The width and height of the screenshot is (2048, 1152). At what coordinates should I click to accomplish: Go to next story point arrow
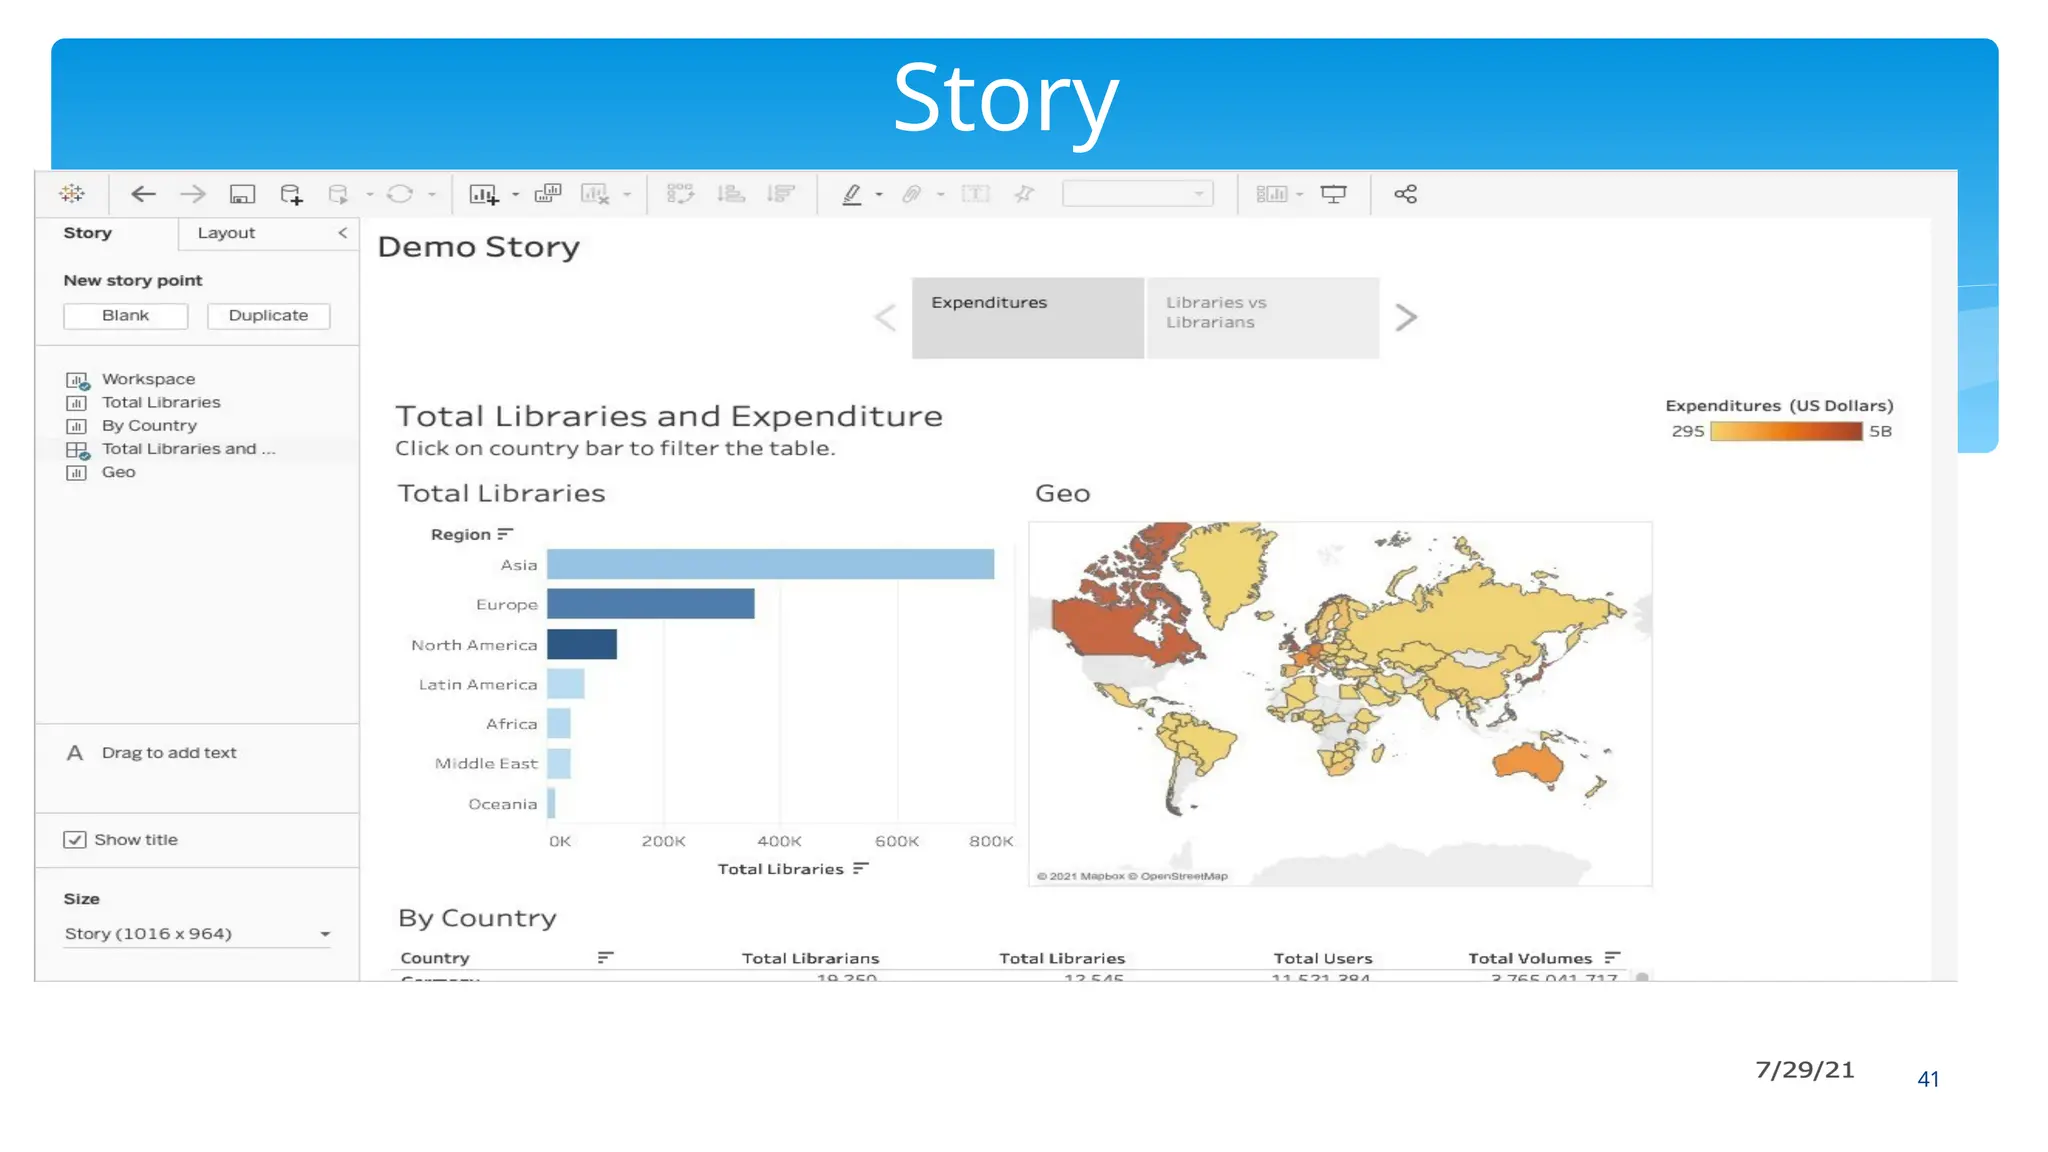point(1406,318)
